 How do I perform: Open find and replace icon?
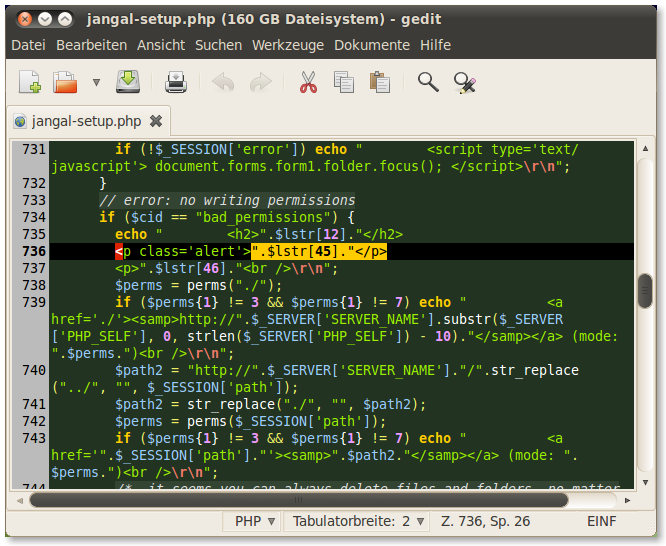464,82
